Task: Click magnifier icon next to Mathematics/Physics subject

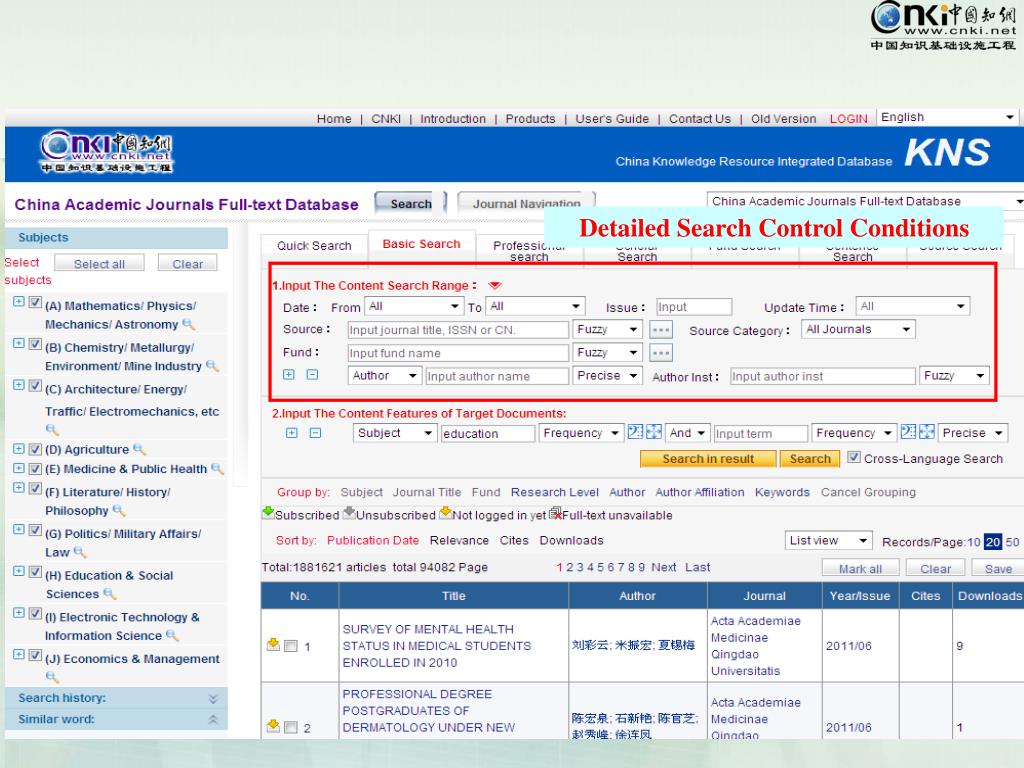Action: point(189,324)
